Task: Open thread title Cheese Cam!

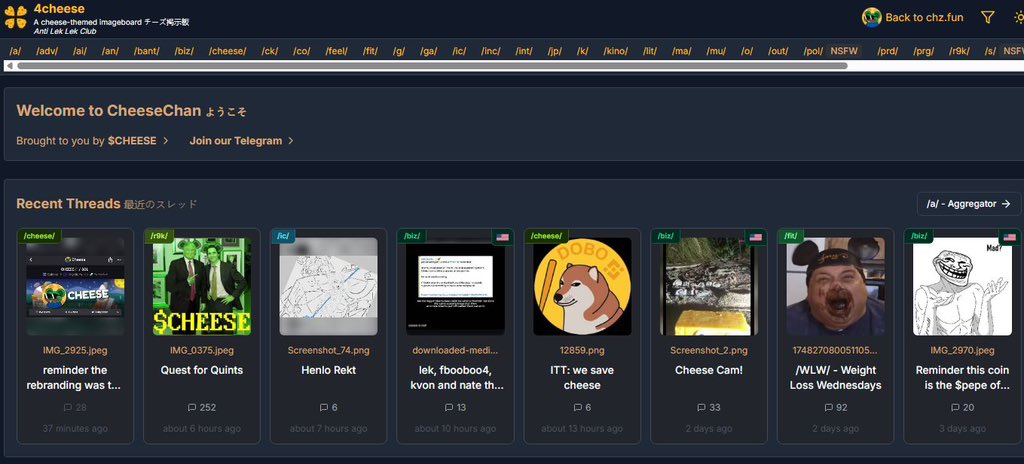Action: (x=709, y=370)
